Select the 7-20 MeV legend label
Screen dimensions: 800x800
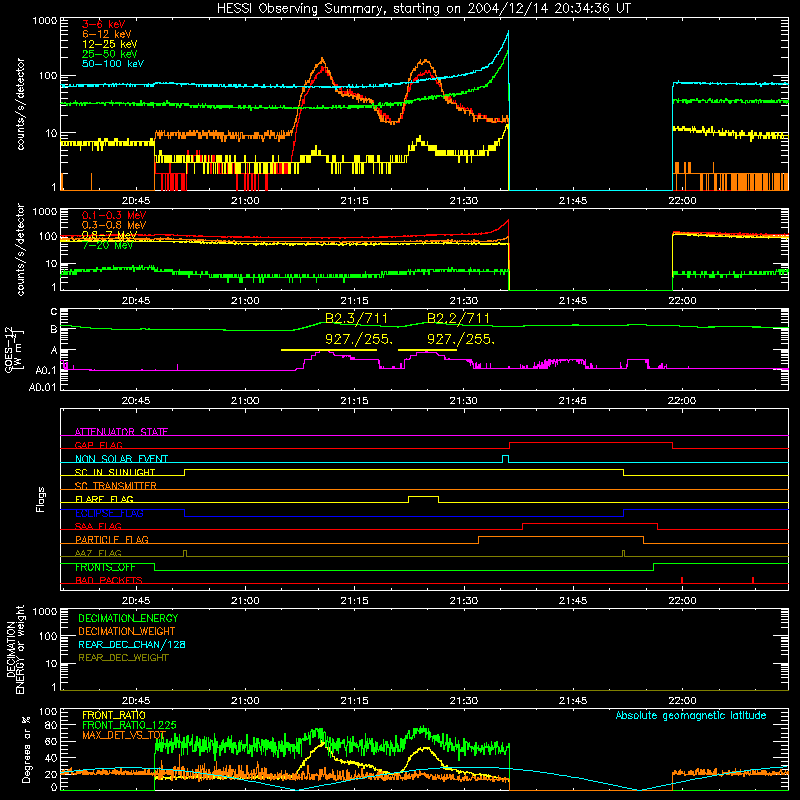click(x=108, y=245)
